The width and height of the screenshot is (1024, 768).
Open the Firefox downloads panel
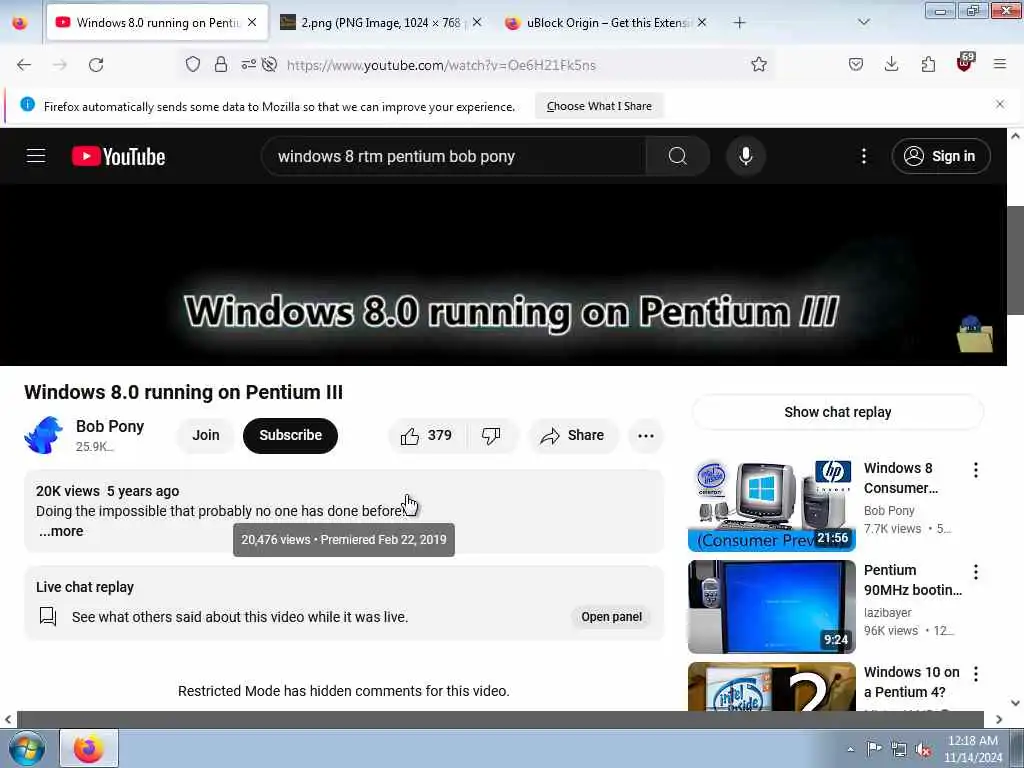891,64
